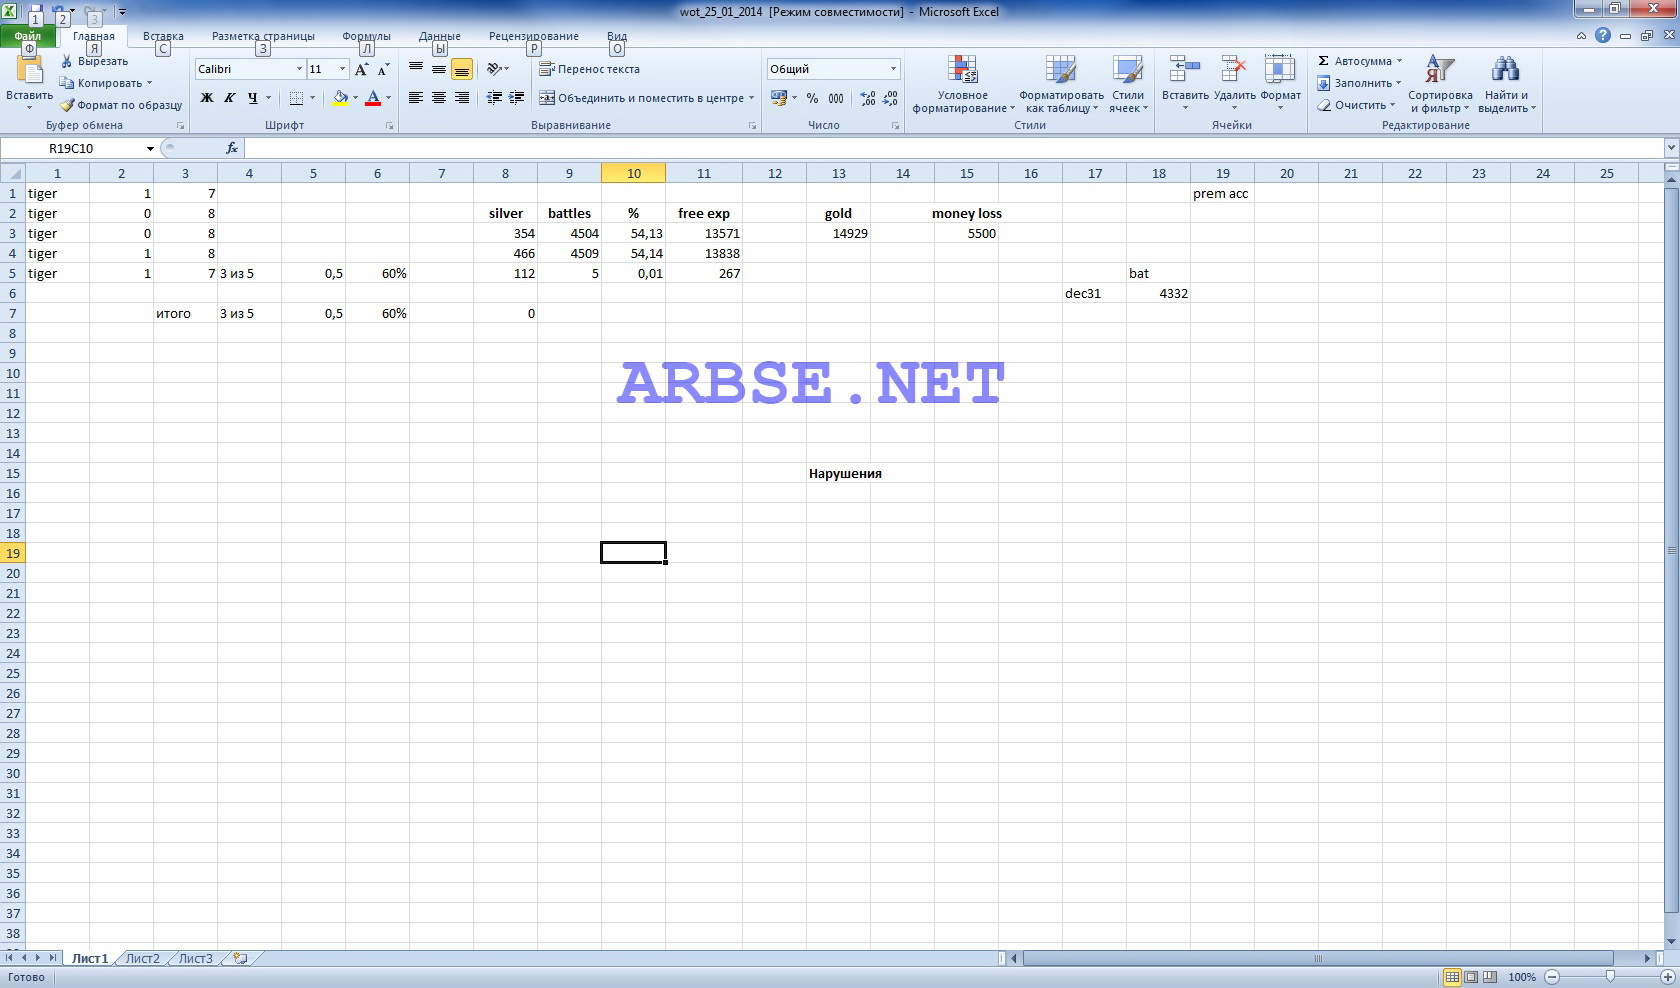The width and height of the screenshot is (1680, 988).
Task: Switch to the Review (Рецензирование) tab
Action: [534, 36]
